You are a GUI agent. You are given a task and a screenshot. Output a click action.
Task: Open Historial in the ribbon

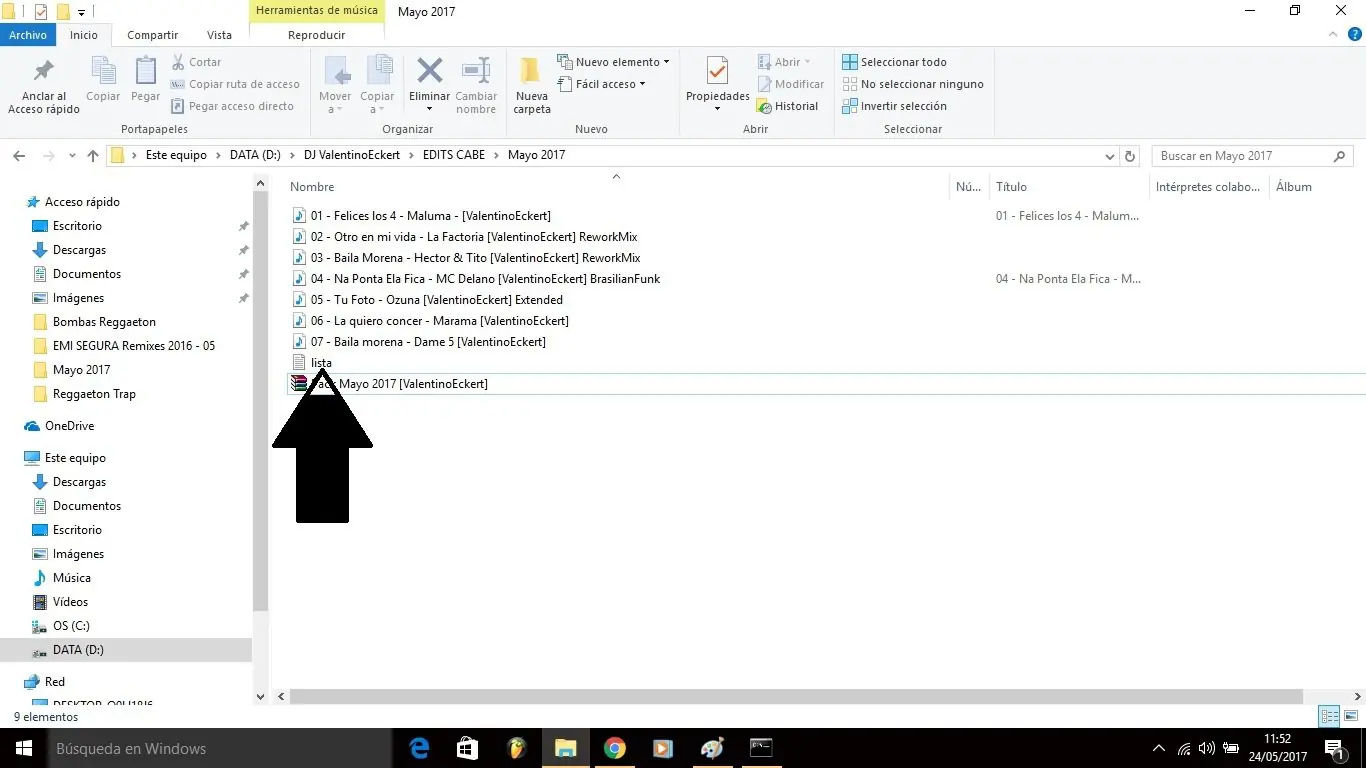[x=788, y=106]
